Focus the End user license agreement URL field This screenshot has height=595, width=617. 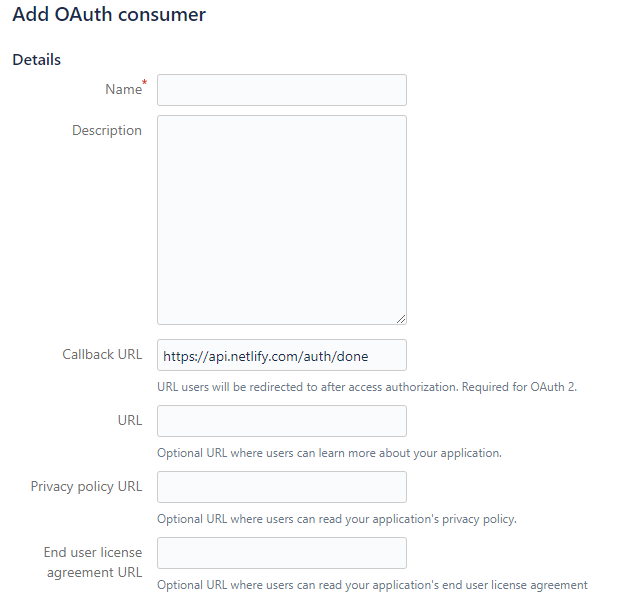(281, 553)
